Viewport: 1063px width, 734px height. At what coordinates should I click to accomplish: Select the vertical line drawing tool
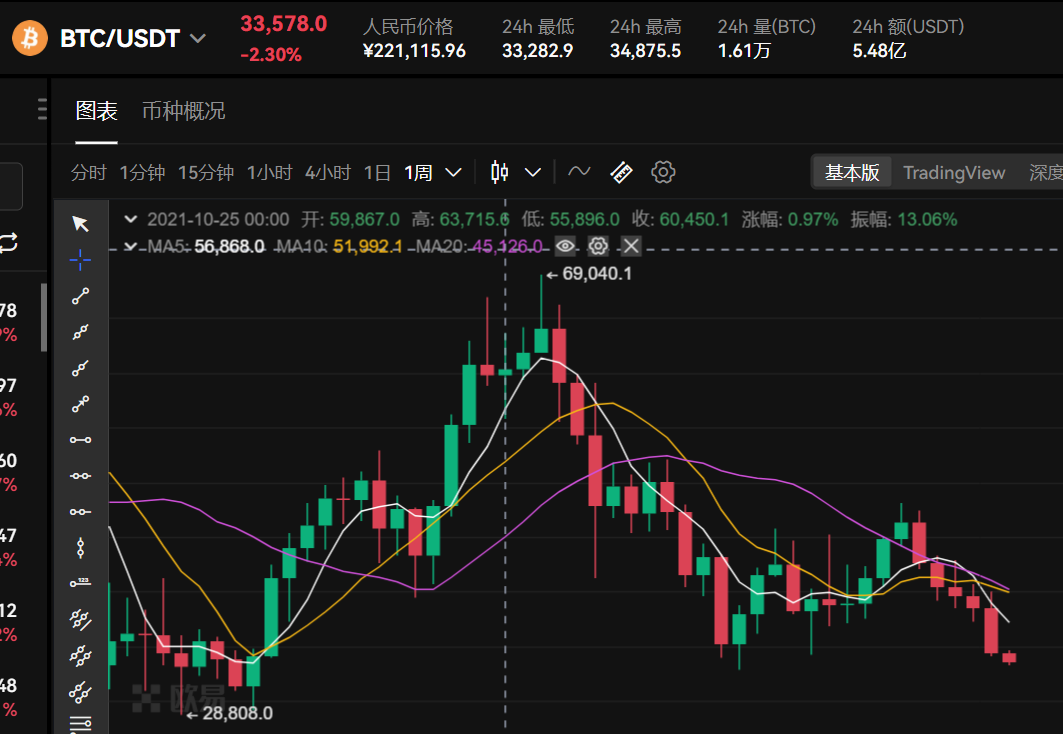point(81,547)
